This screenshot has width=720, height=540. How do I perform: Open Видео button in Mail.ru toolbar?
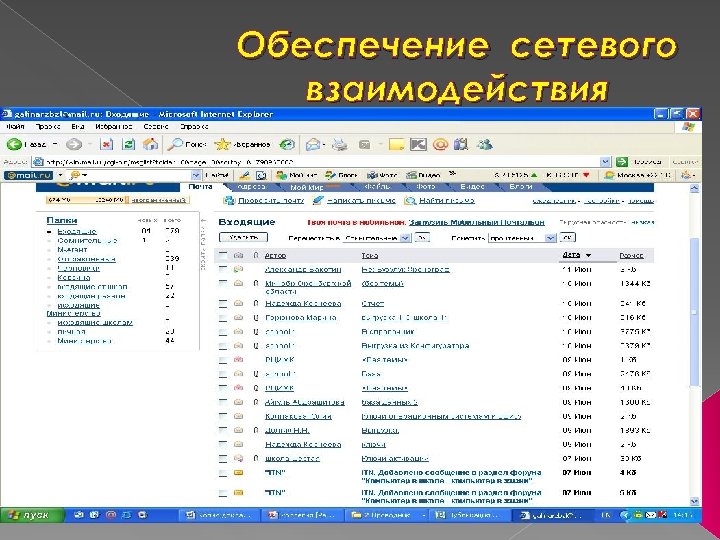[423, 175]
